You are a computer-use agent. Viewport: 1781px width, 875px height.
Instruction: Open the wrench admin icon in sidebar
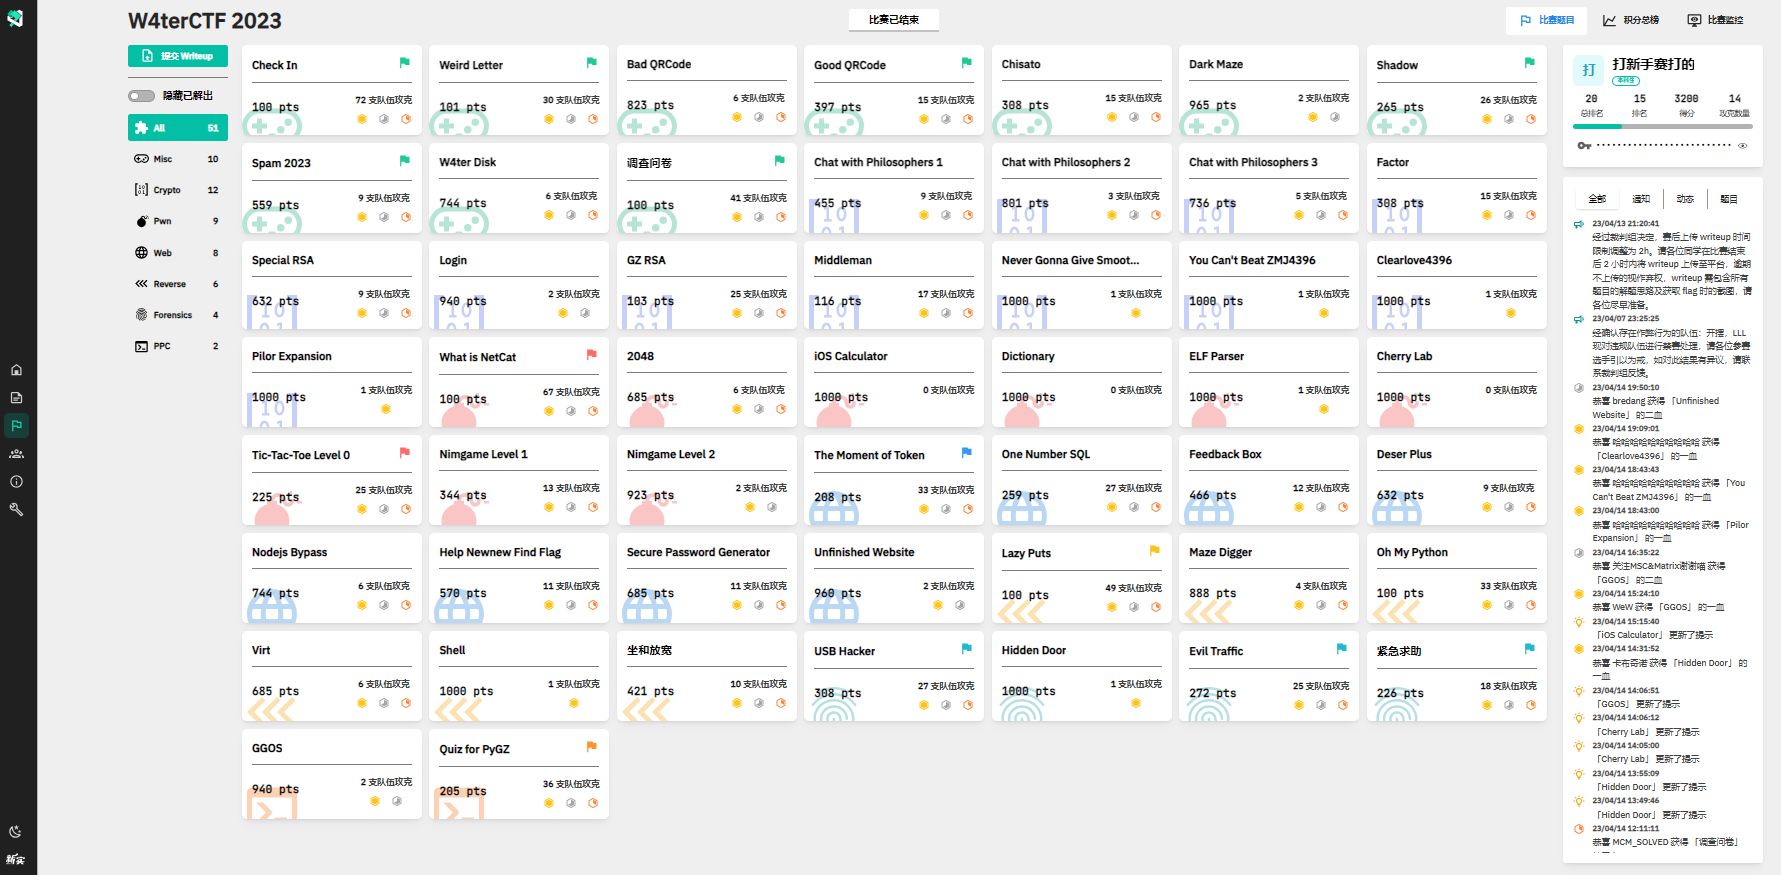click(x=16, y=510)
